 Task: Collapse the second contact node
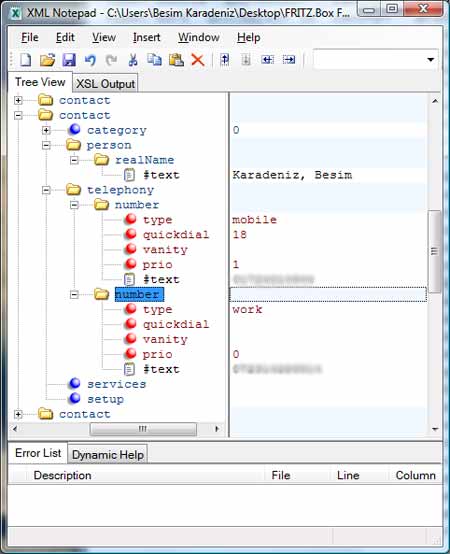click(x=18, y=115)
